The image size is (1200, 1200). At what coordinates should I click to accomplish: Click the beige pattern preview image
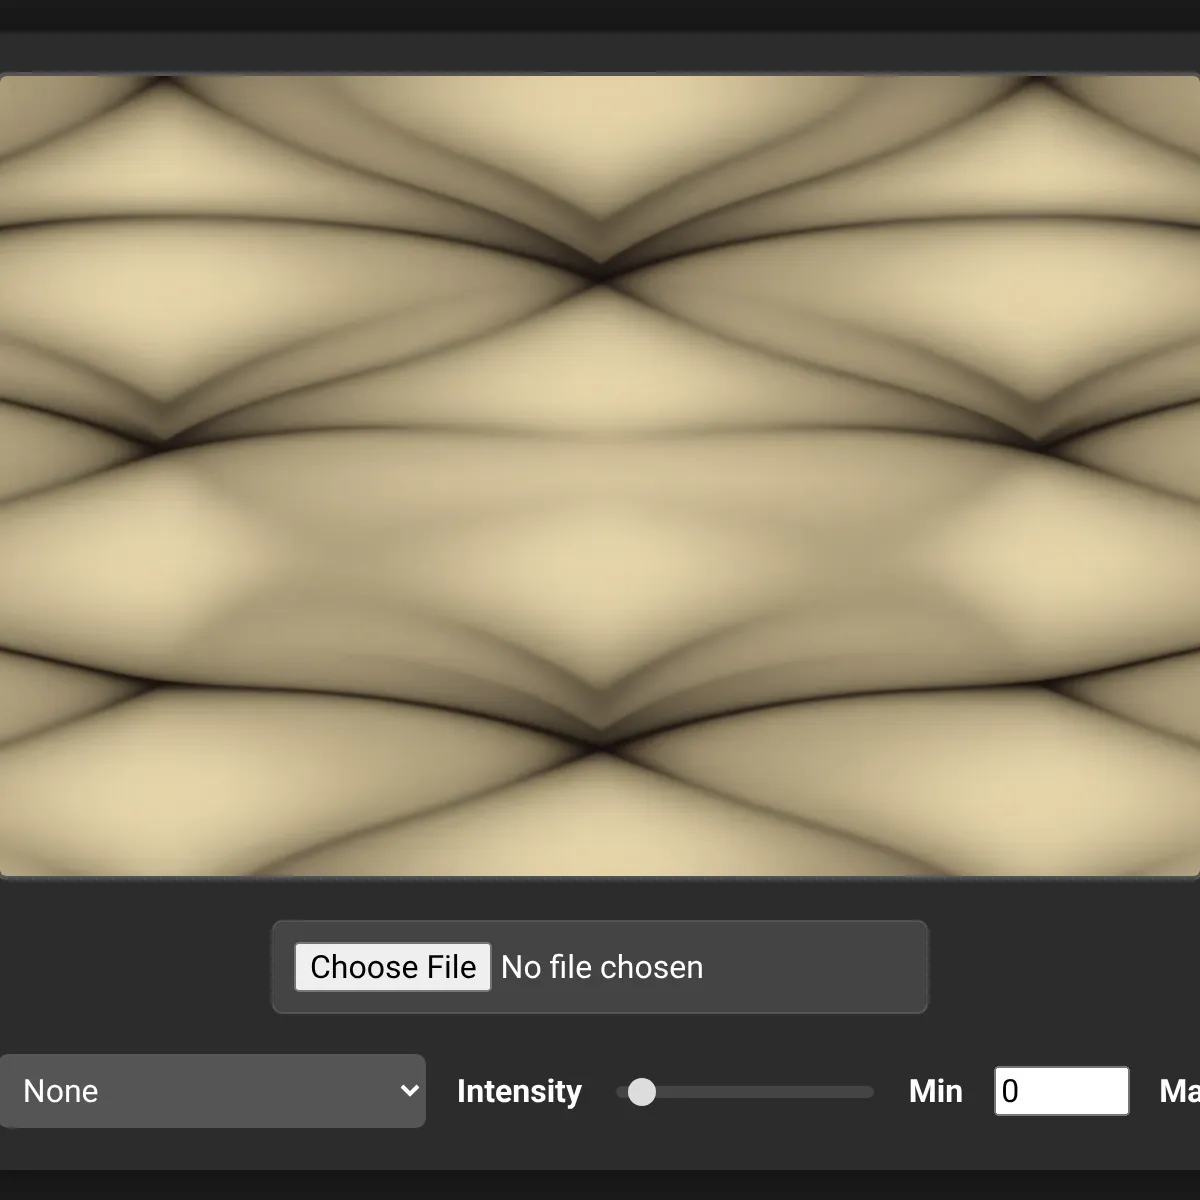point(600,476)
